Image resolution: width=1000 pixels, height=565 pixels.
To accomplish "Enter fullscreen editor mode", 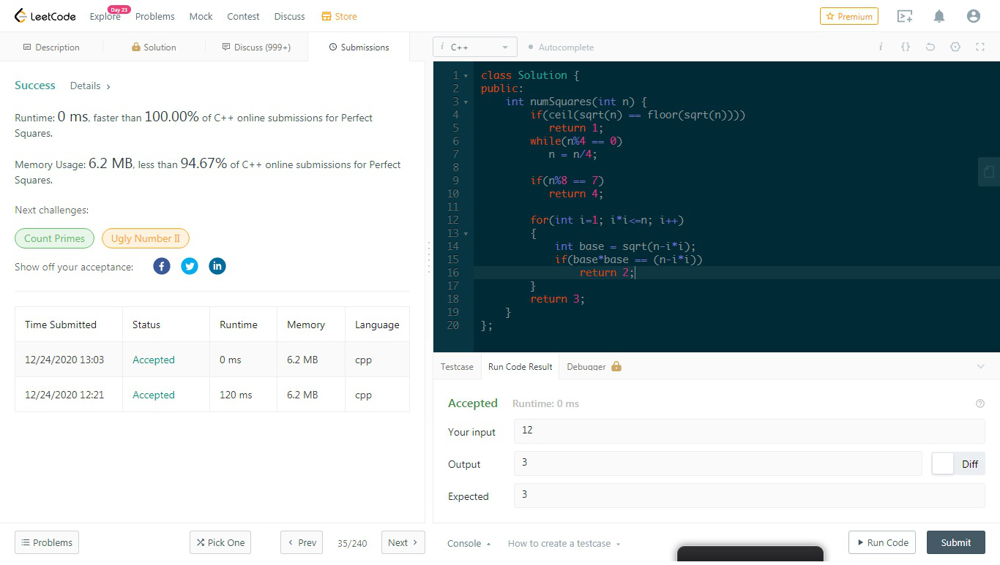I will pyautogui.click(x=980, y=47).
